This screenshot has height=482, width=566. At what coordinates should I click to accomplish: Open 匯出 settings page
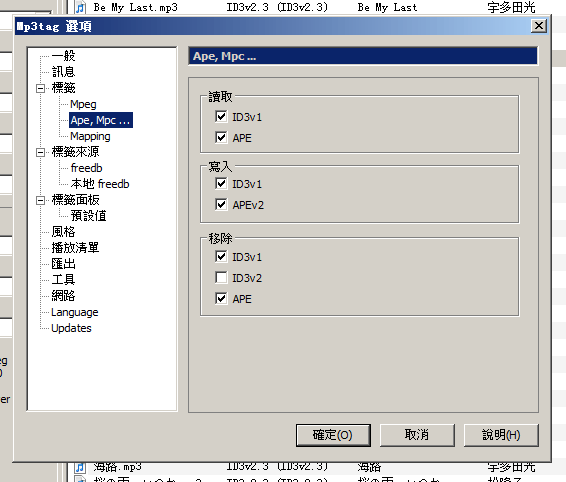[63, 264]
